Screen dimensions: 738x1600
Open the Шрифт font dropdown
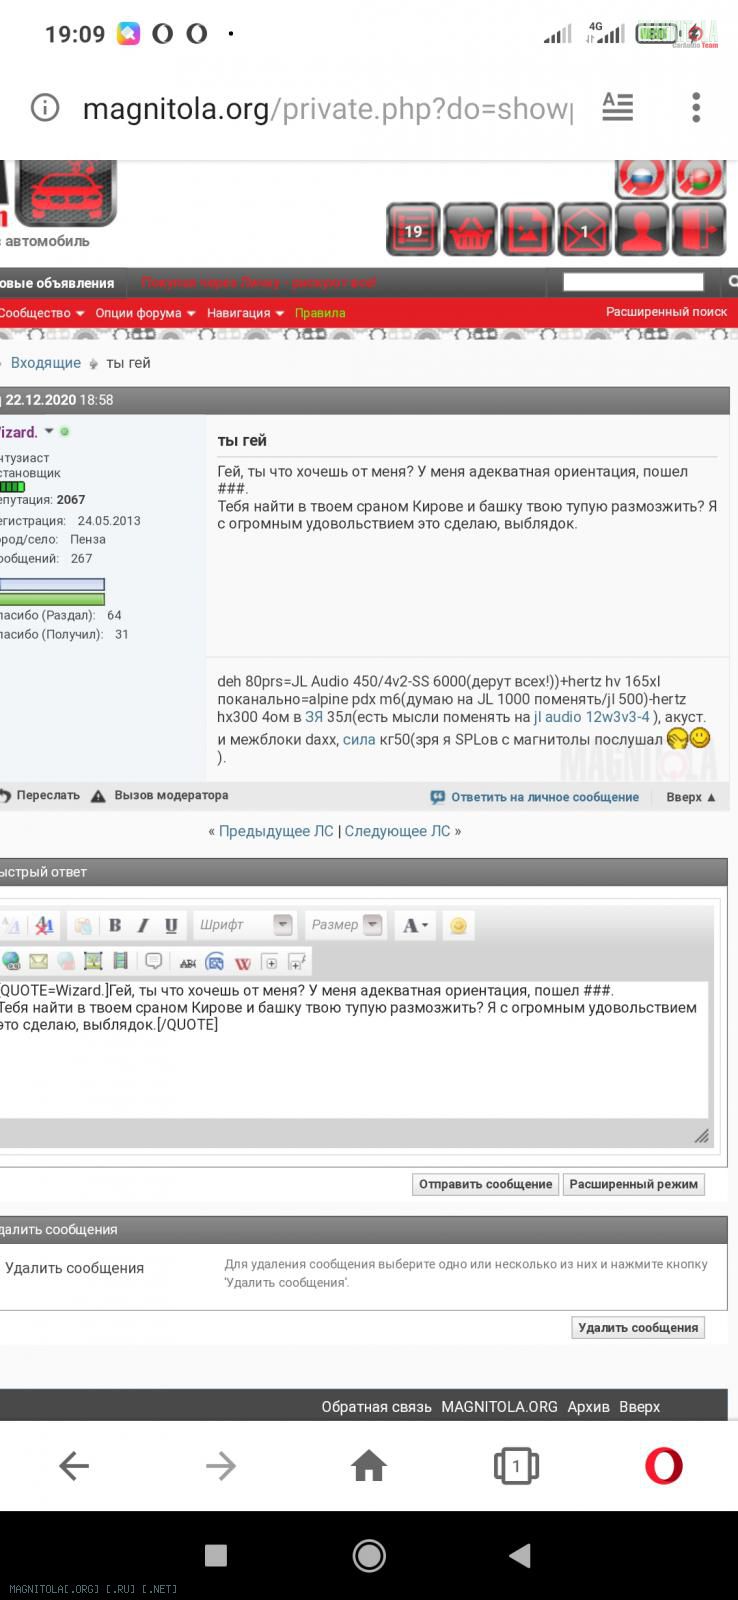[244, 925]
